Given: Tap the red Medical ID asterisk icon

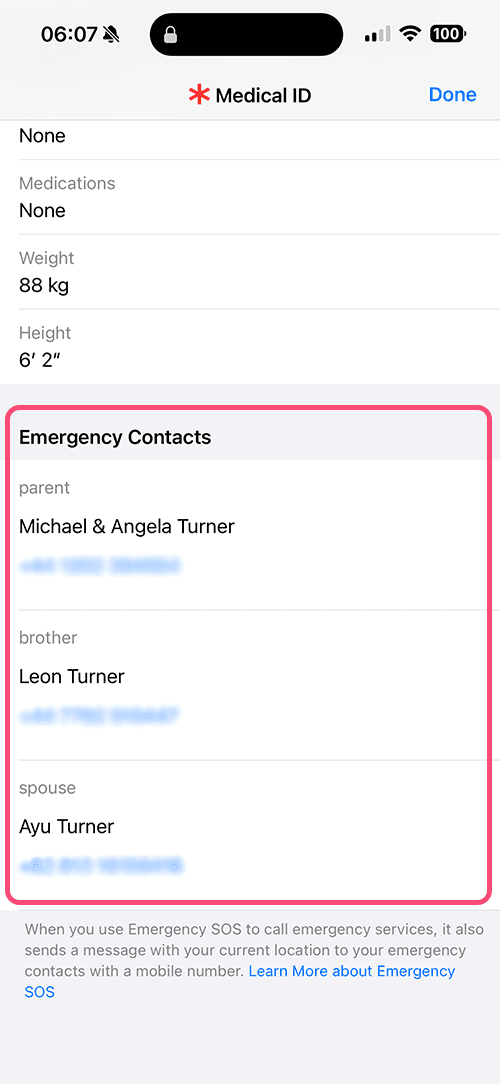Looking at the screenshot, I should tap(199, 95).
